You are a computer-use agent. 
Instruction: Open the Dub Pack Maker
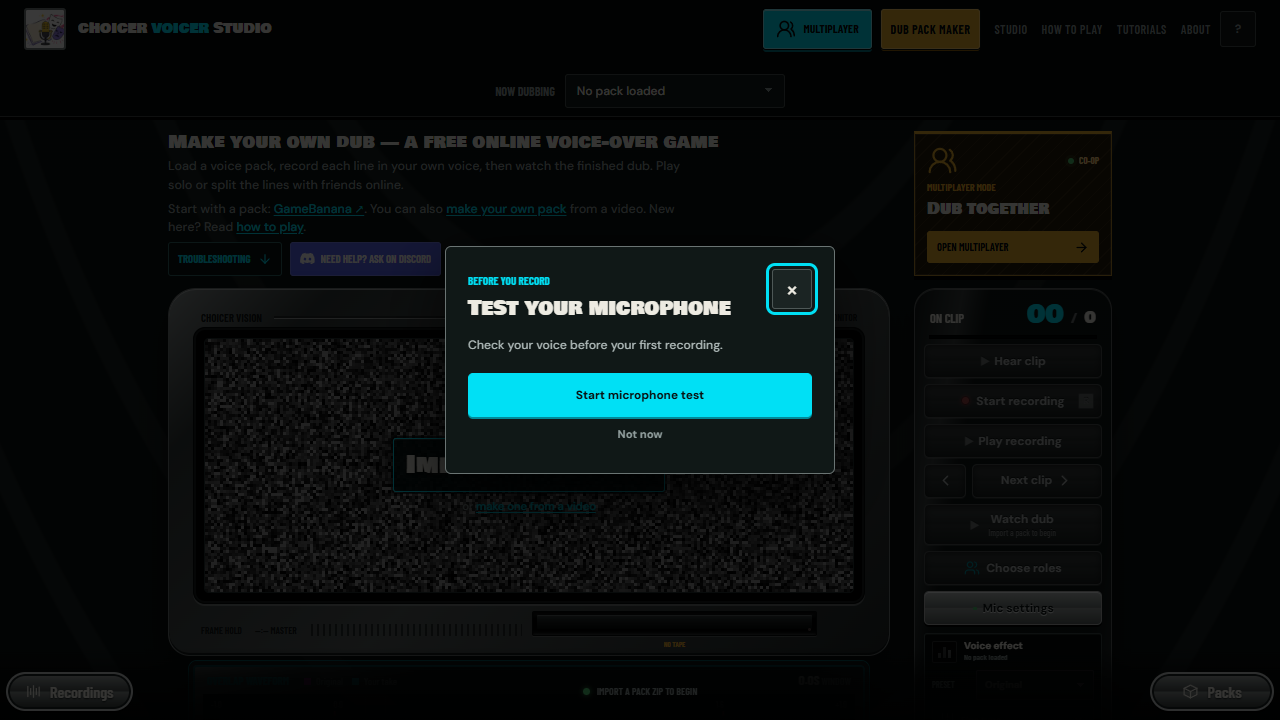point(930,29)
